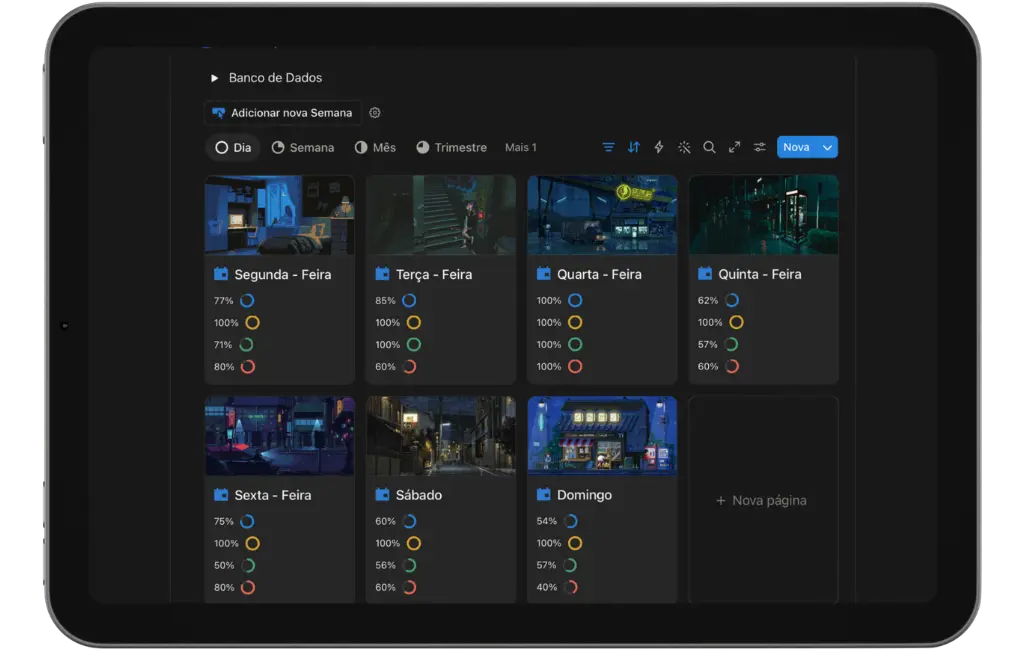The width and height of the screenshot is (1024, 649).
Task: Click the 85% value on Terça - Feira
Action: [x=385, y=300]
